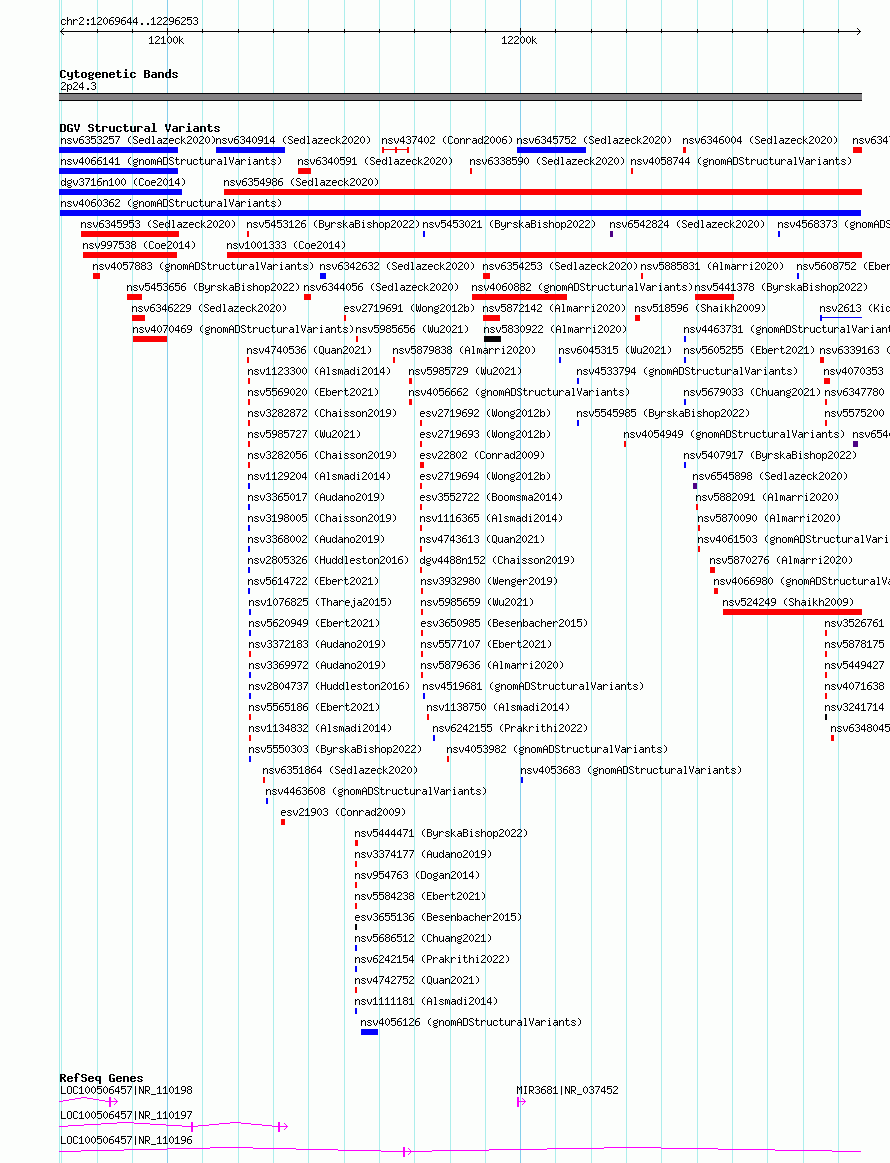
Task: Open the nsv6340914 (Sedlazeck2020) variant
Action: coord(293,140)
